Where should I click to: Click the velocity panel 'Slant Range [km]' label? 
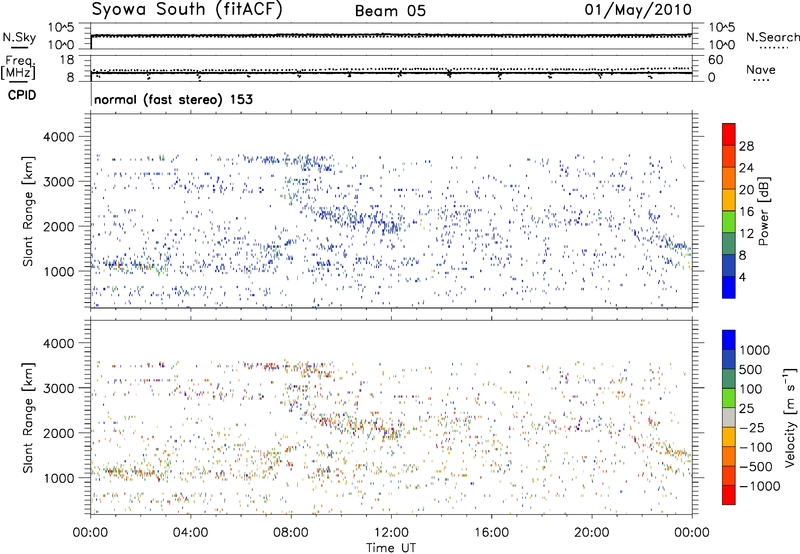click(28, 418)
